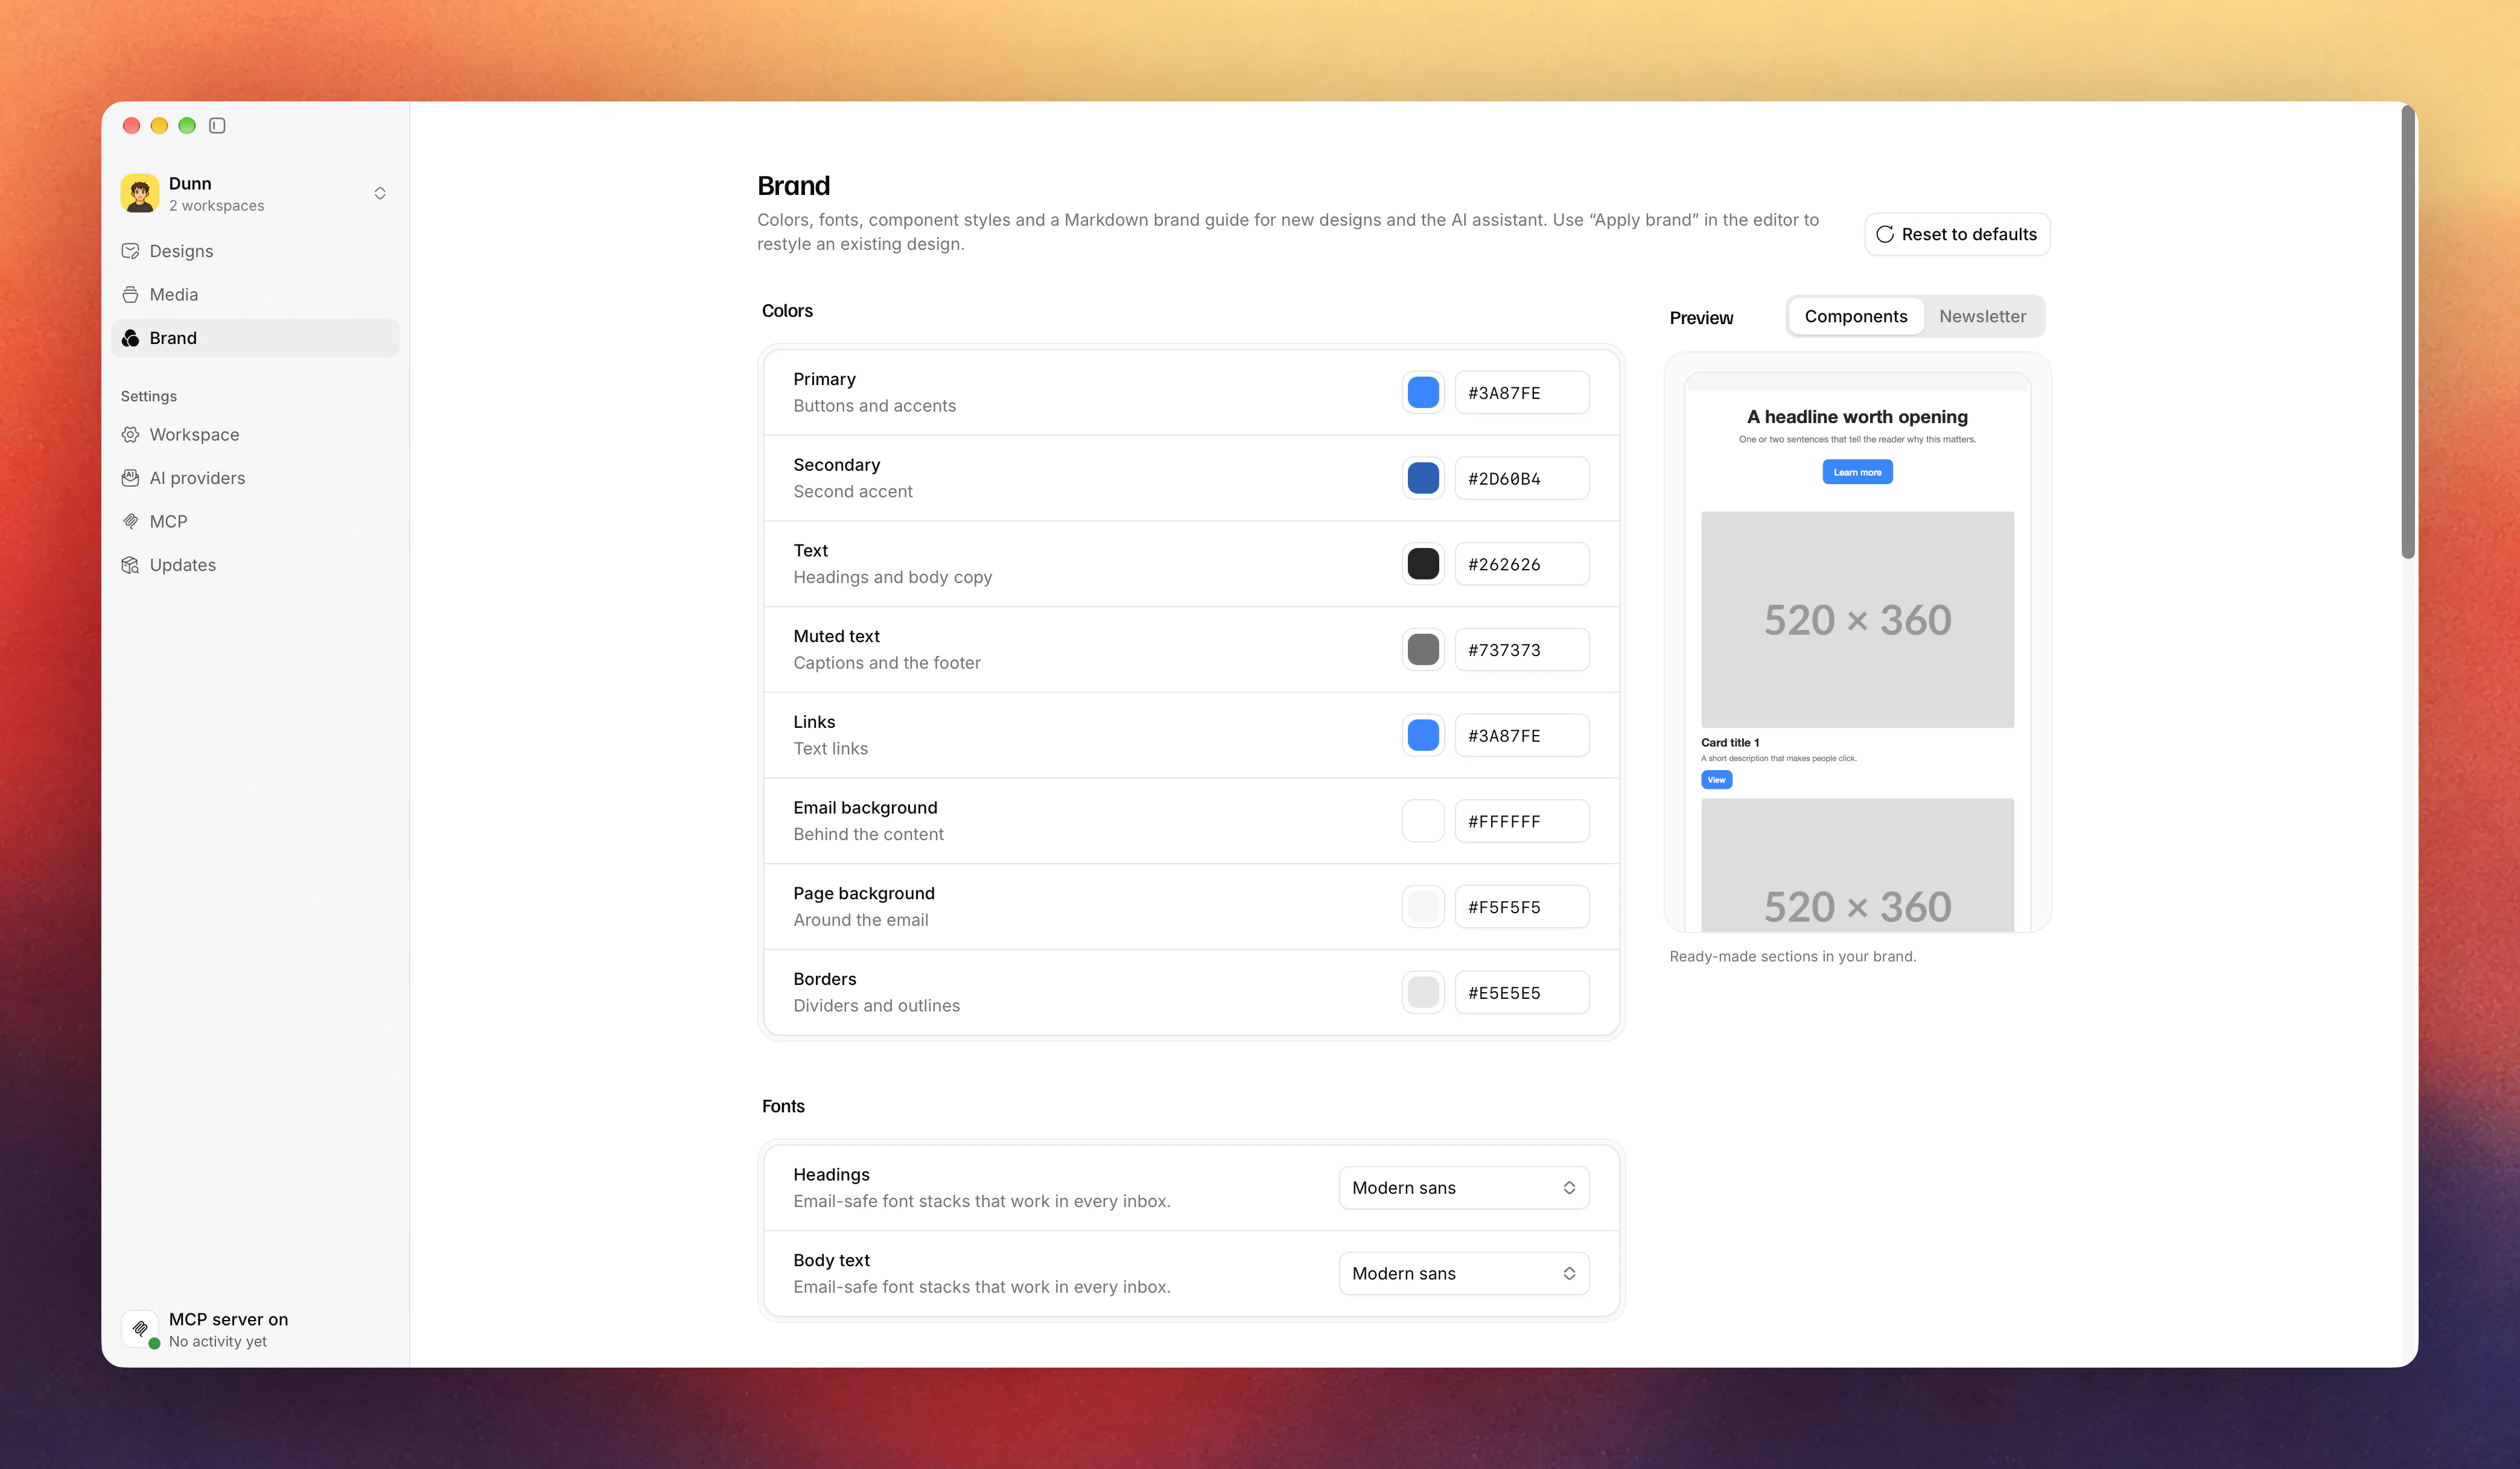The image size is (2520, 1469).
Task: Open the AI providers icon
Action: point(130,478)
